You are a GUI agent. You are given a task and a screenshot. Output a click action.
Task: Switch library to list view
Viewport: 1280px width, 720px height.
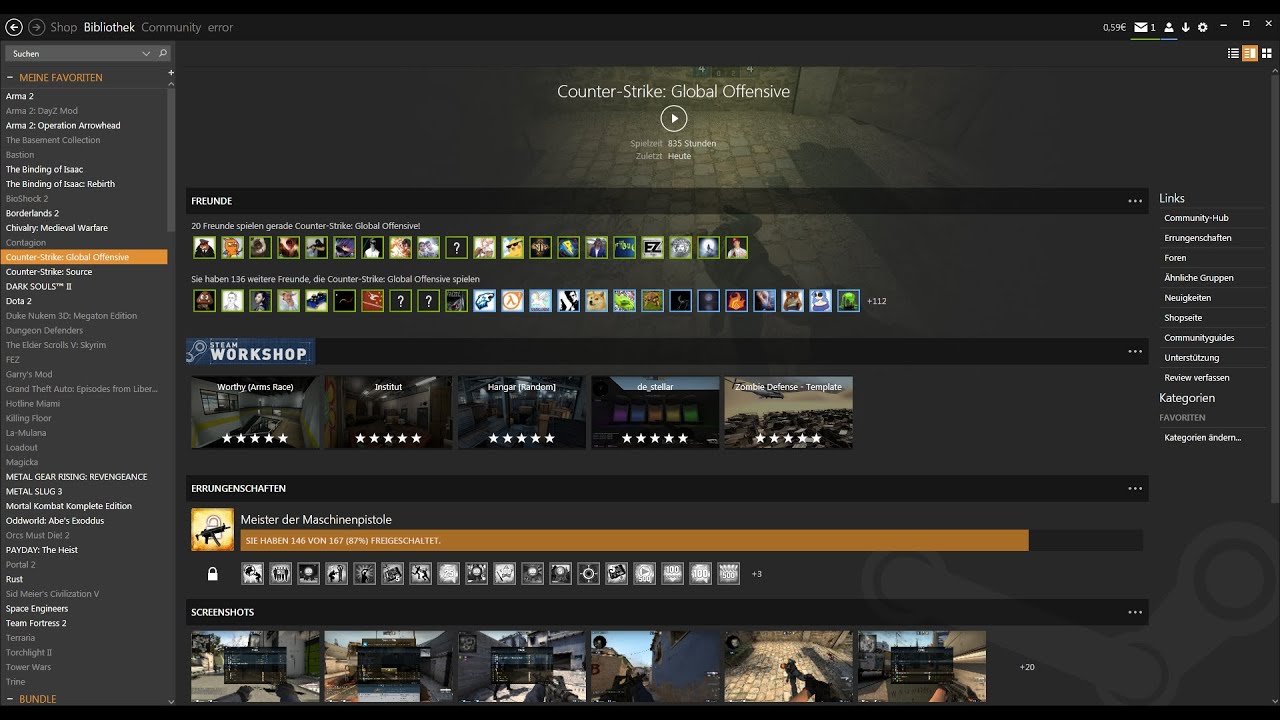(x=1233, y=54)
